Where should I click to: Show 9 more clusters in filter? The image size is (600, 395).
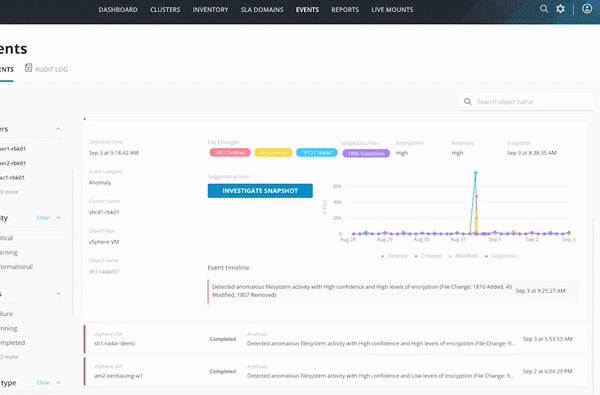(x=9, y=192)
